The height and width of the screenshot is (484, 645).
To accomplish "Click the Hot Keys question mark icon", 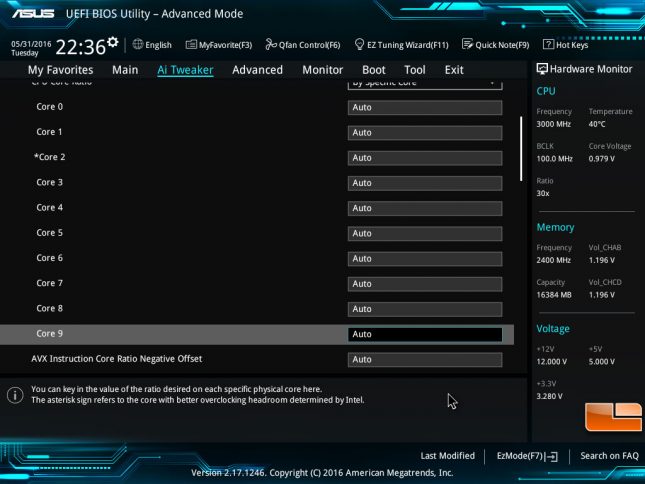I will point(548,44).
